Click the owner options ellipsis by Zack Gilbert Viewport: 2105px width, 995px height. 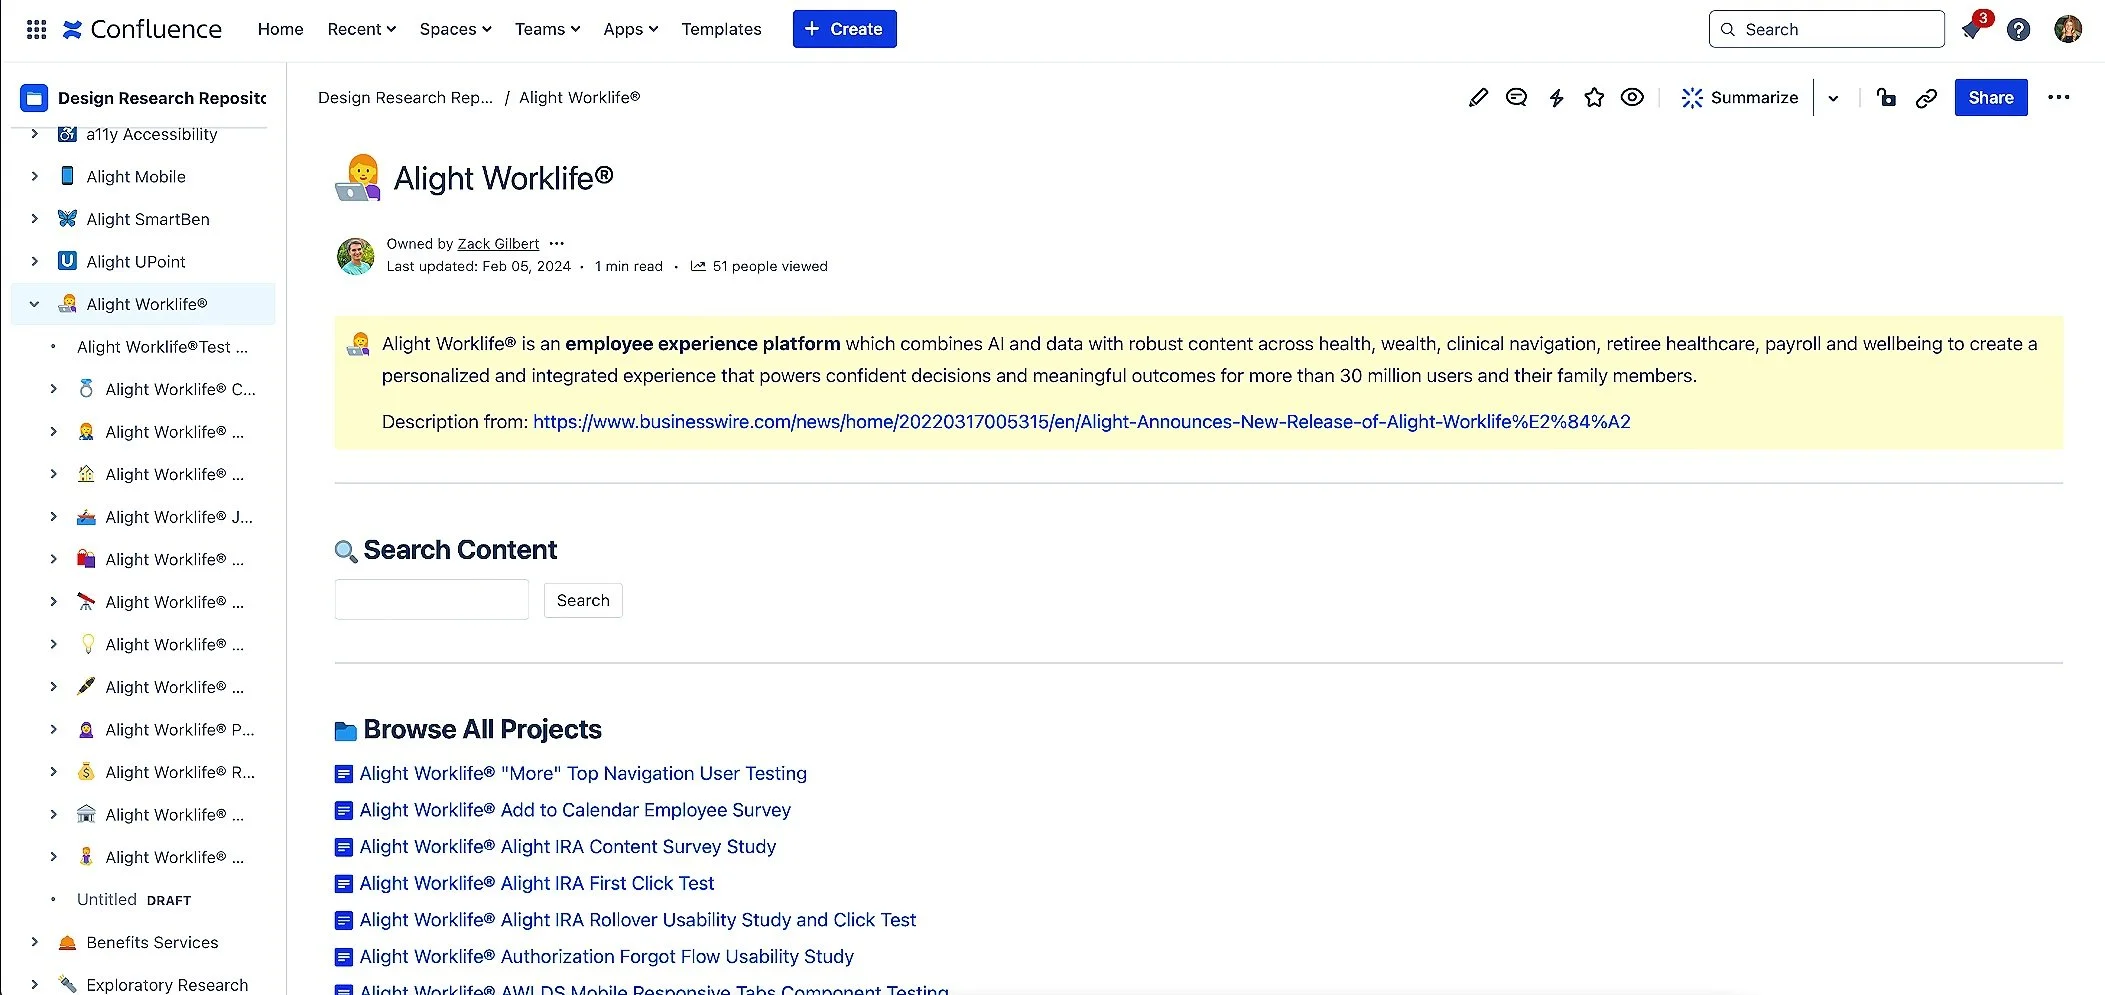click(x=557, y=243)
